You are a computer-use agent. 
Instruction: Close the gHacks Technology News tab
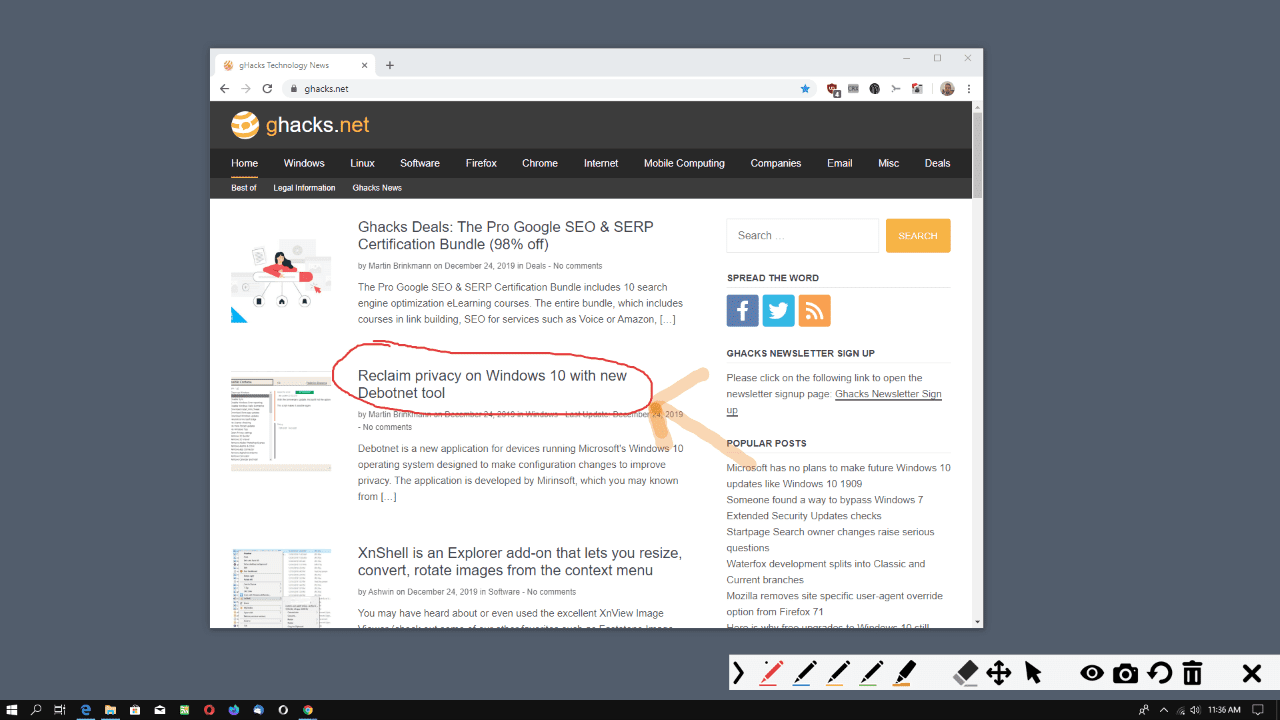[x=364, y=65]
